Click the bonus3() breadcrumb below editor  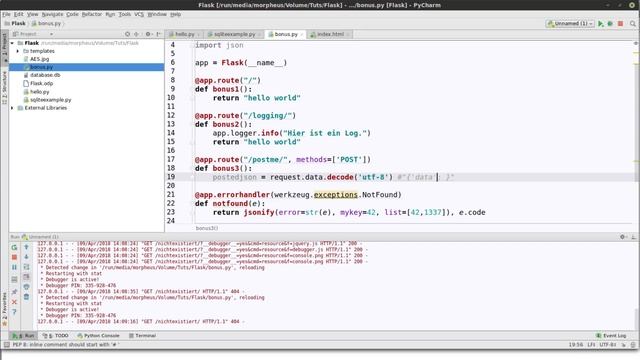(207, 228)
